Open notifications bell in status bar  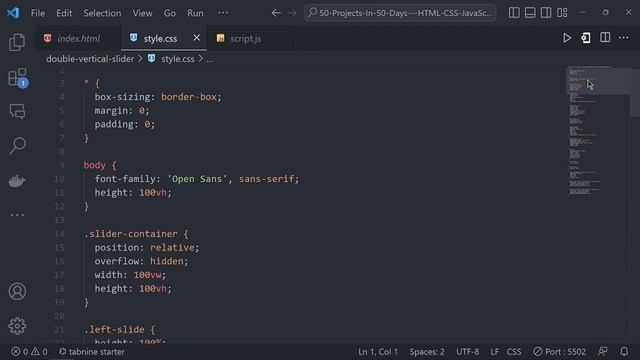pos(624,351)
